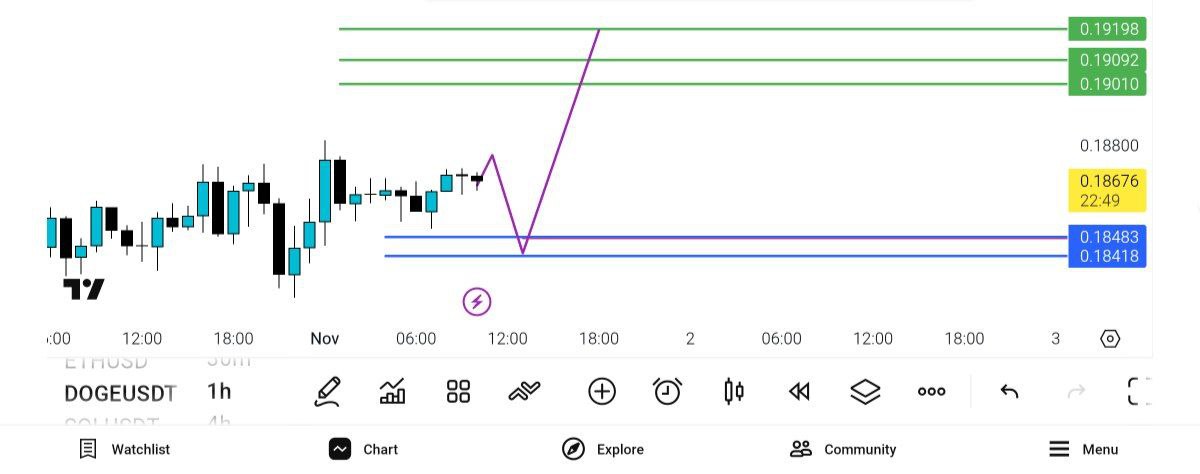Create an alert with the alarm clock icon
Screen dimensions: 1200x474
tap(667, 392)
